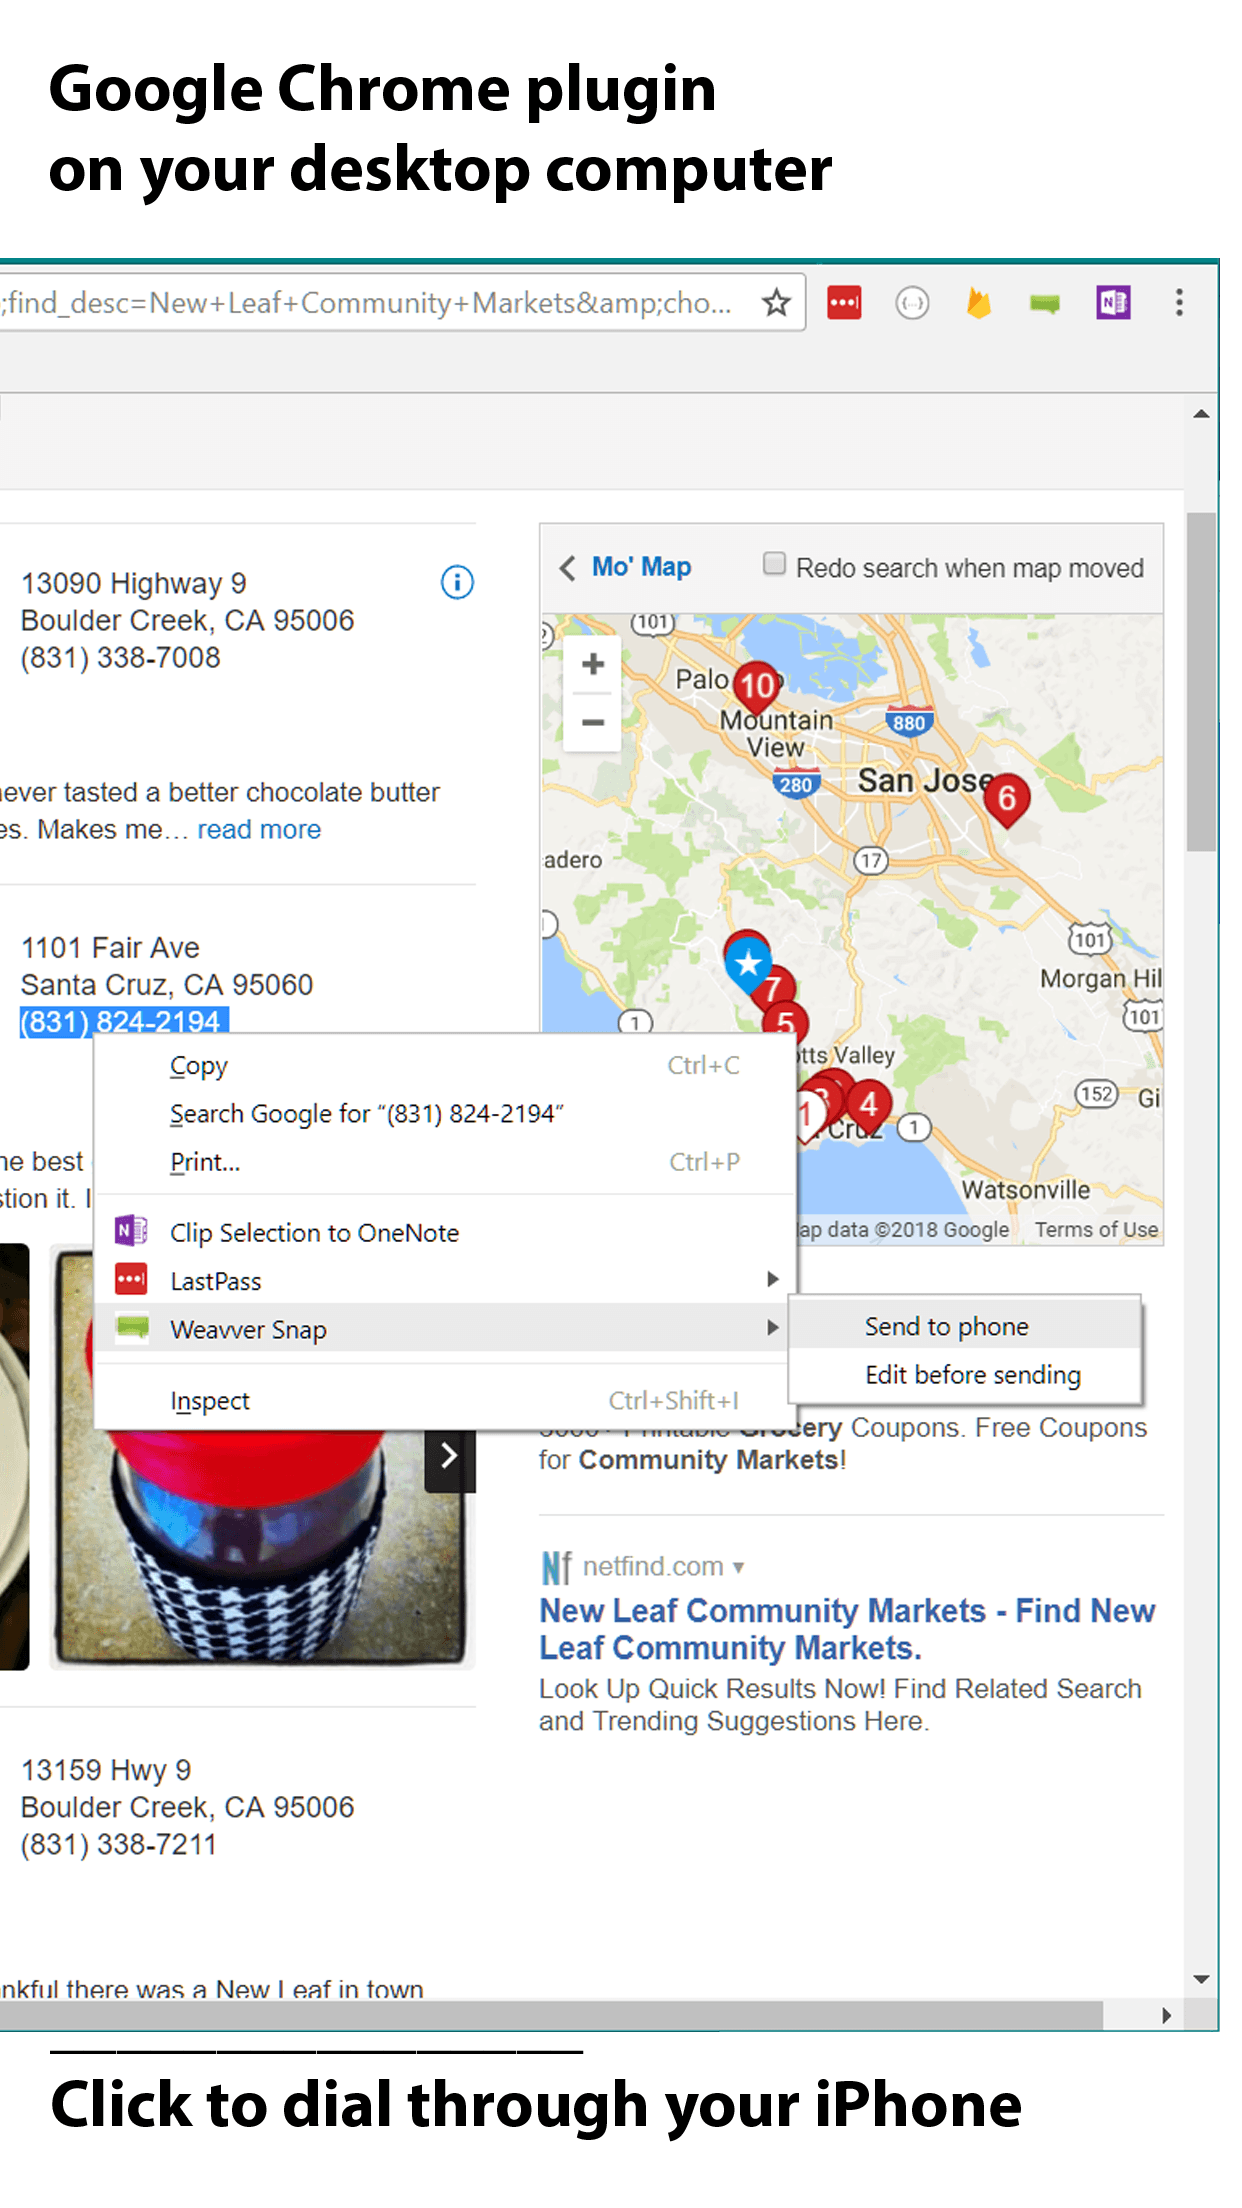The image size is (1242, 2208).
Task: Zoom out on the map
Action: tap(593, 722)
